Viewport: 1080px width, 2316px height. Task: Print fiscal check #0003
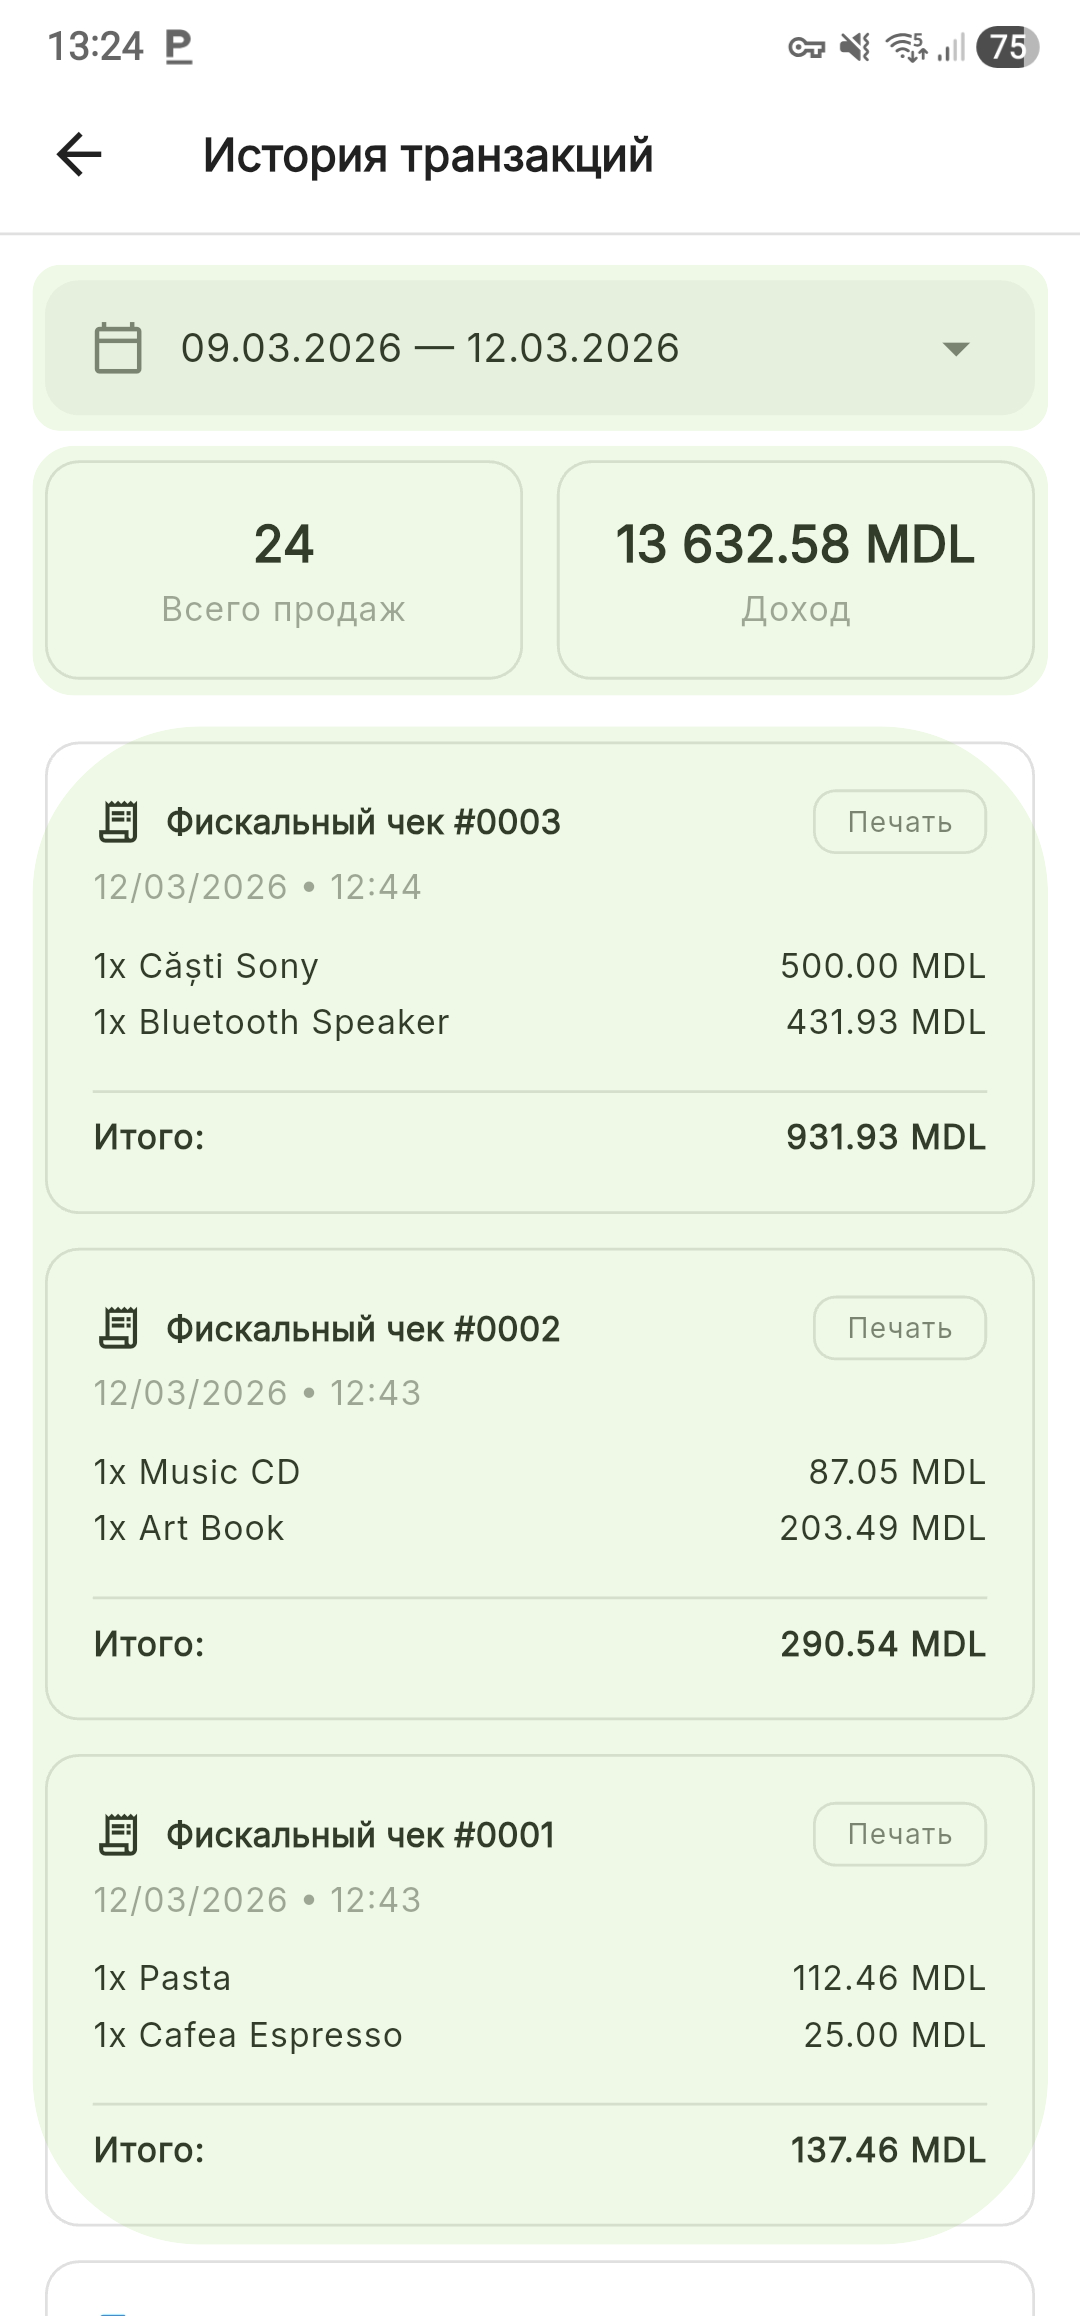pos(899,822)
